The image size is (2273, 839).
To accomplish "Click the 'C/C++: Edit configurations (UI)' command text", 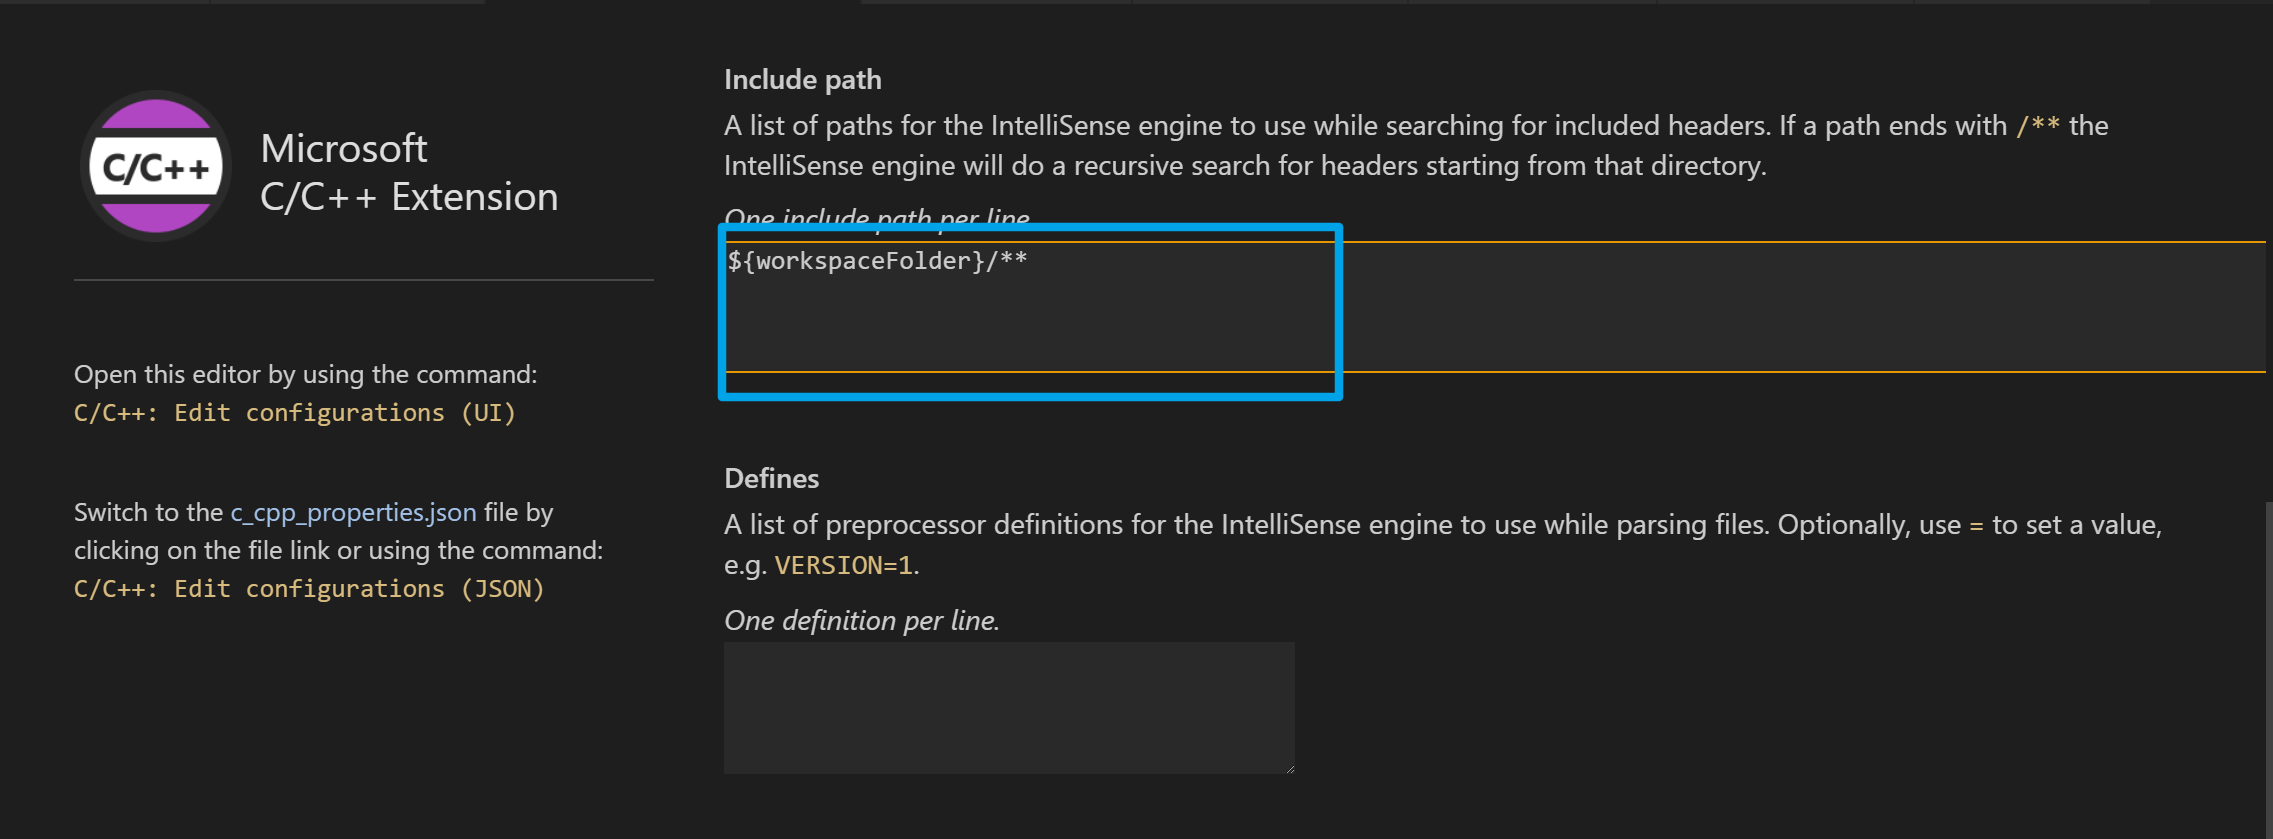I will coord(295,413).
